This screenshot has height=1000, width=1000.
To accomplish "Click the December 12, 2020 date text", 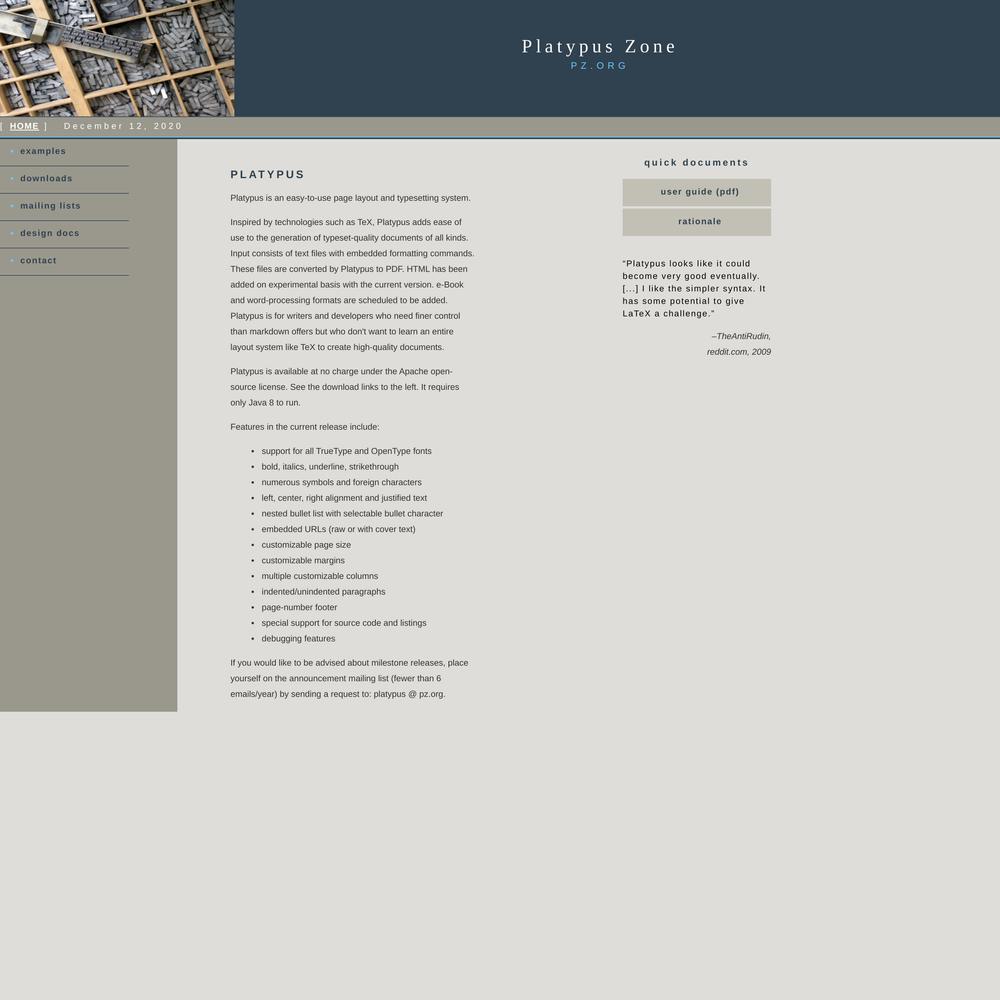I will pyautogui.click(x=123, y=126).
